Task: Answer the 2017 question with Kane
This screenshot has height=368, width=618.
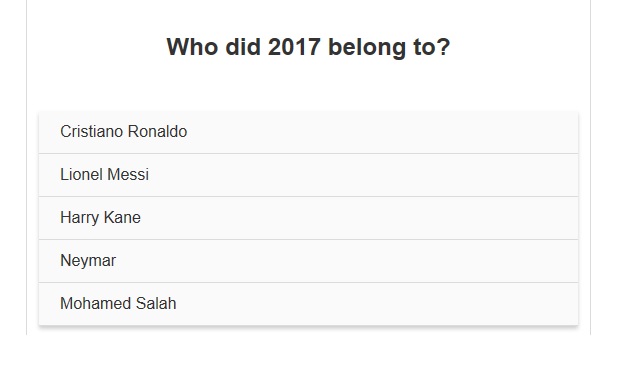Action: coord(308,218)
